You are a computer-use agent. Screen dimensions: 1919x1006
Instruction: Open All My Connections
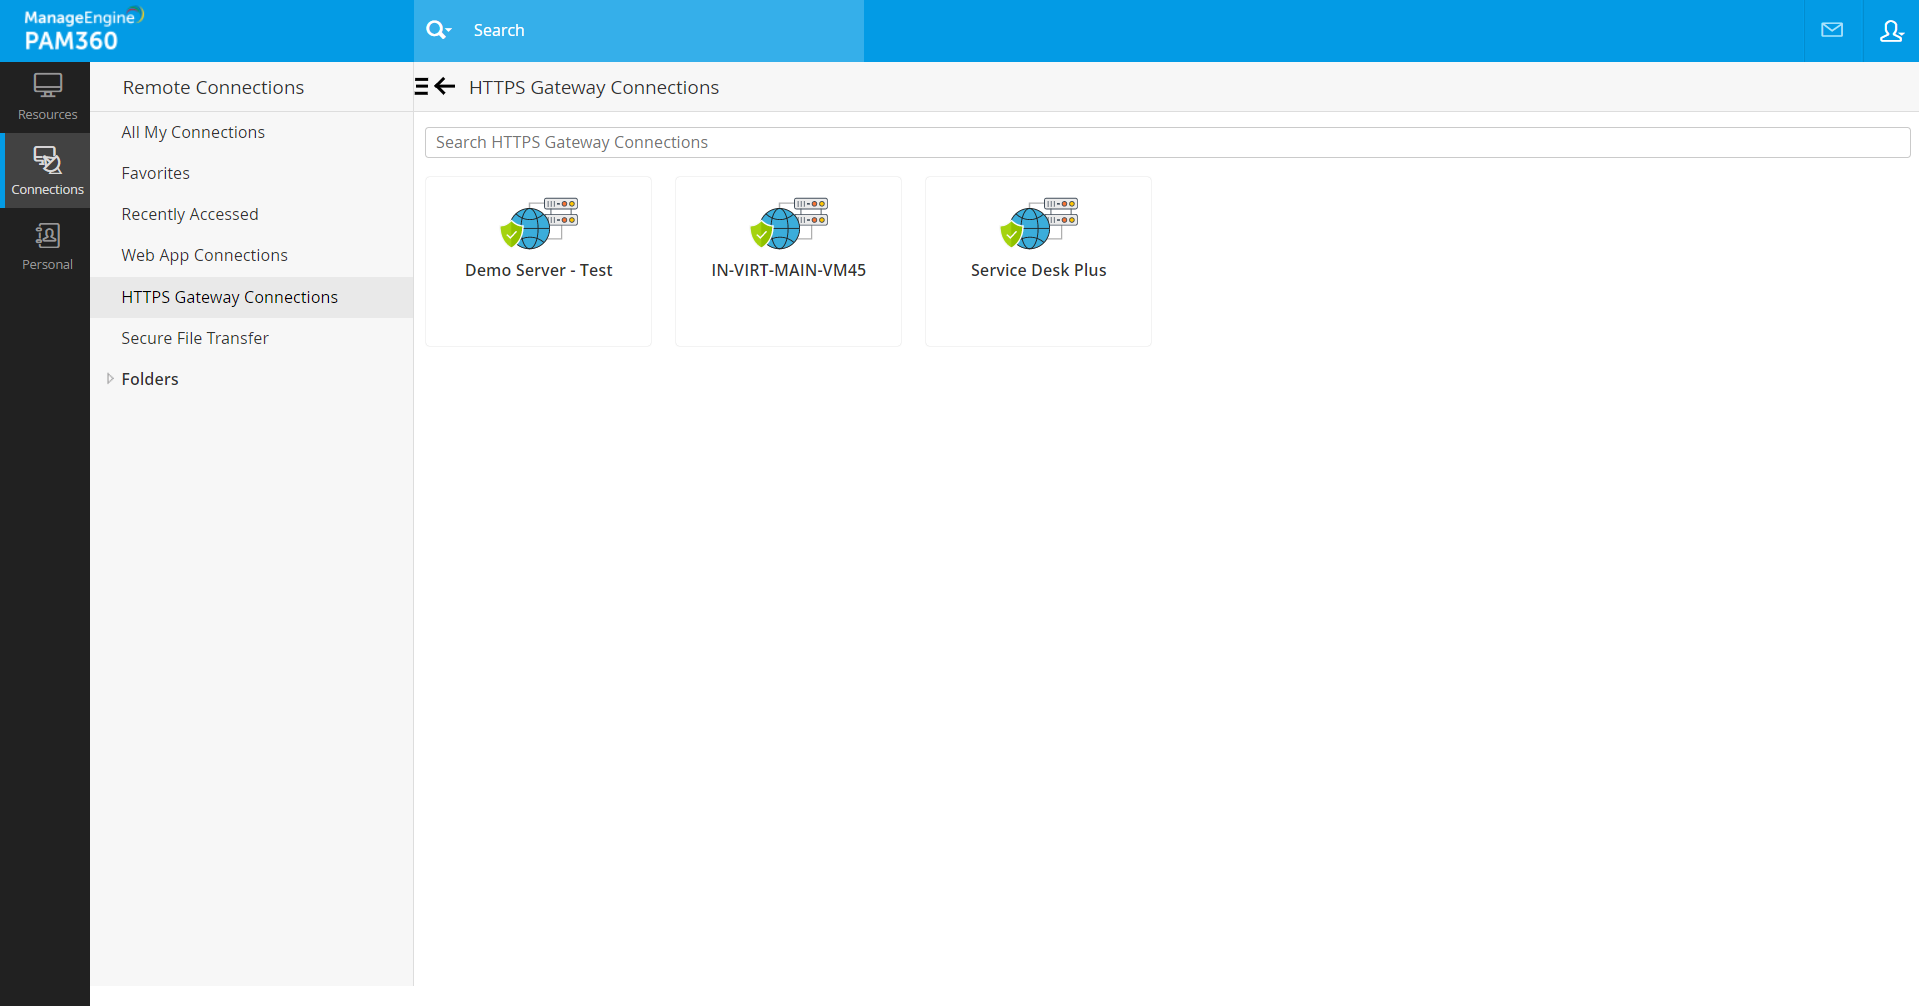[192, 131]
